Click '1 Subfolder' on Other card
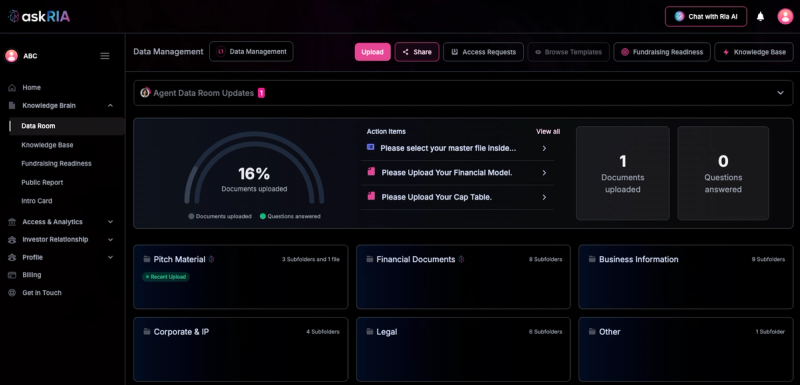The width and height of the screenshot is (800, 385). coord(770,331)
